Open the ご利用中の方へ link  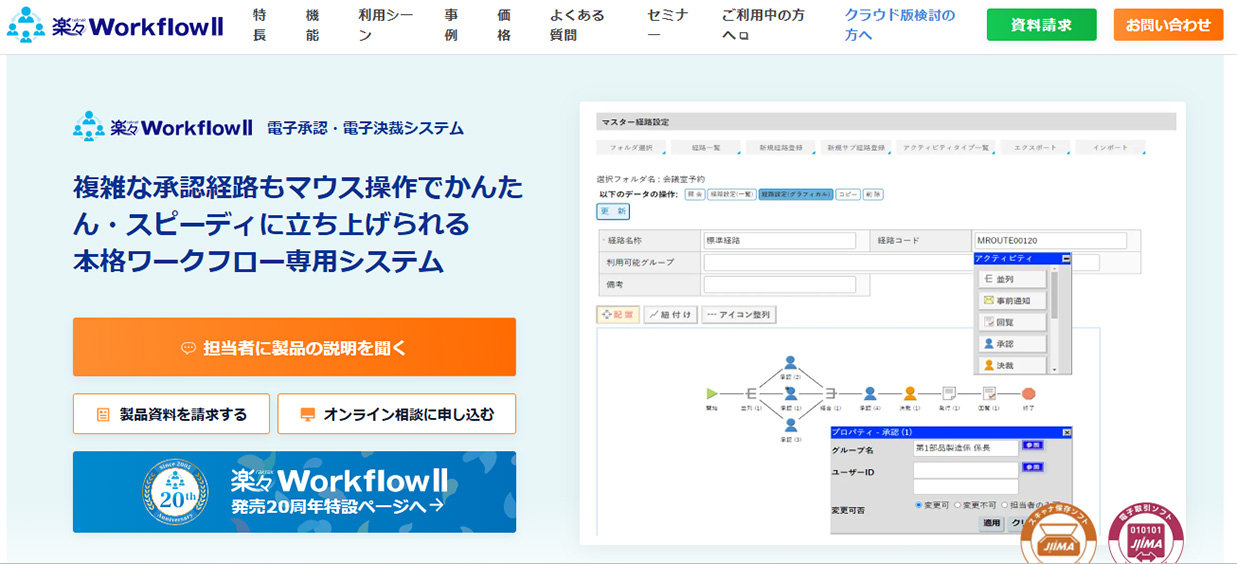763,25
